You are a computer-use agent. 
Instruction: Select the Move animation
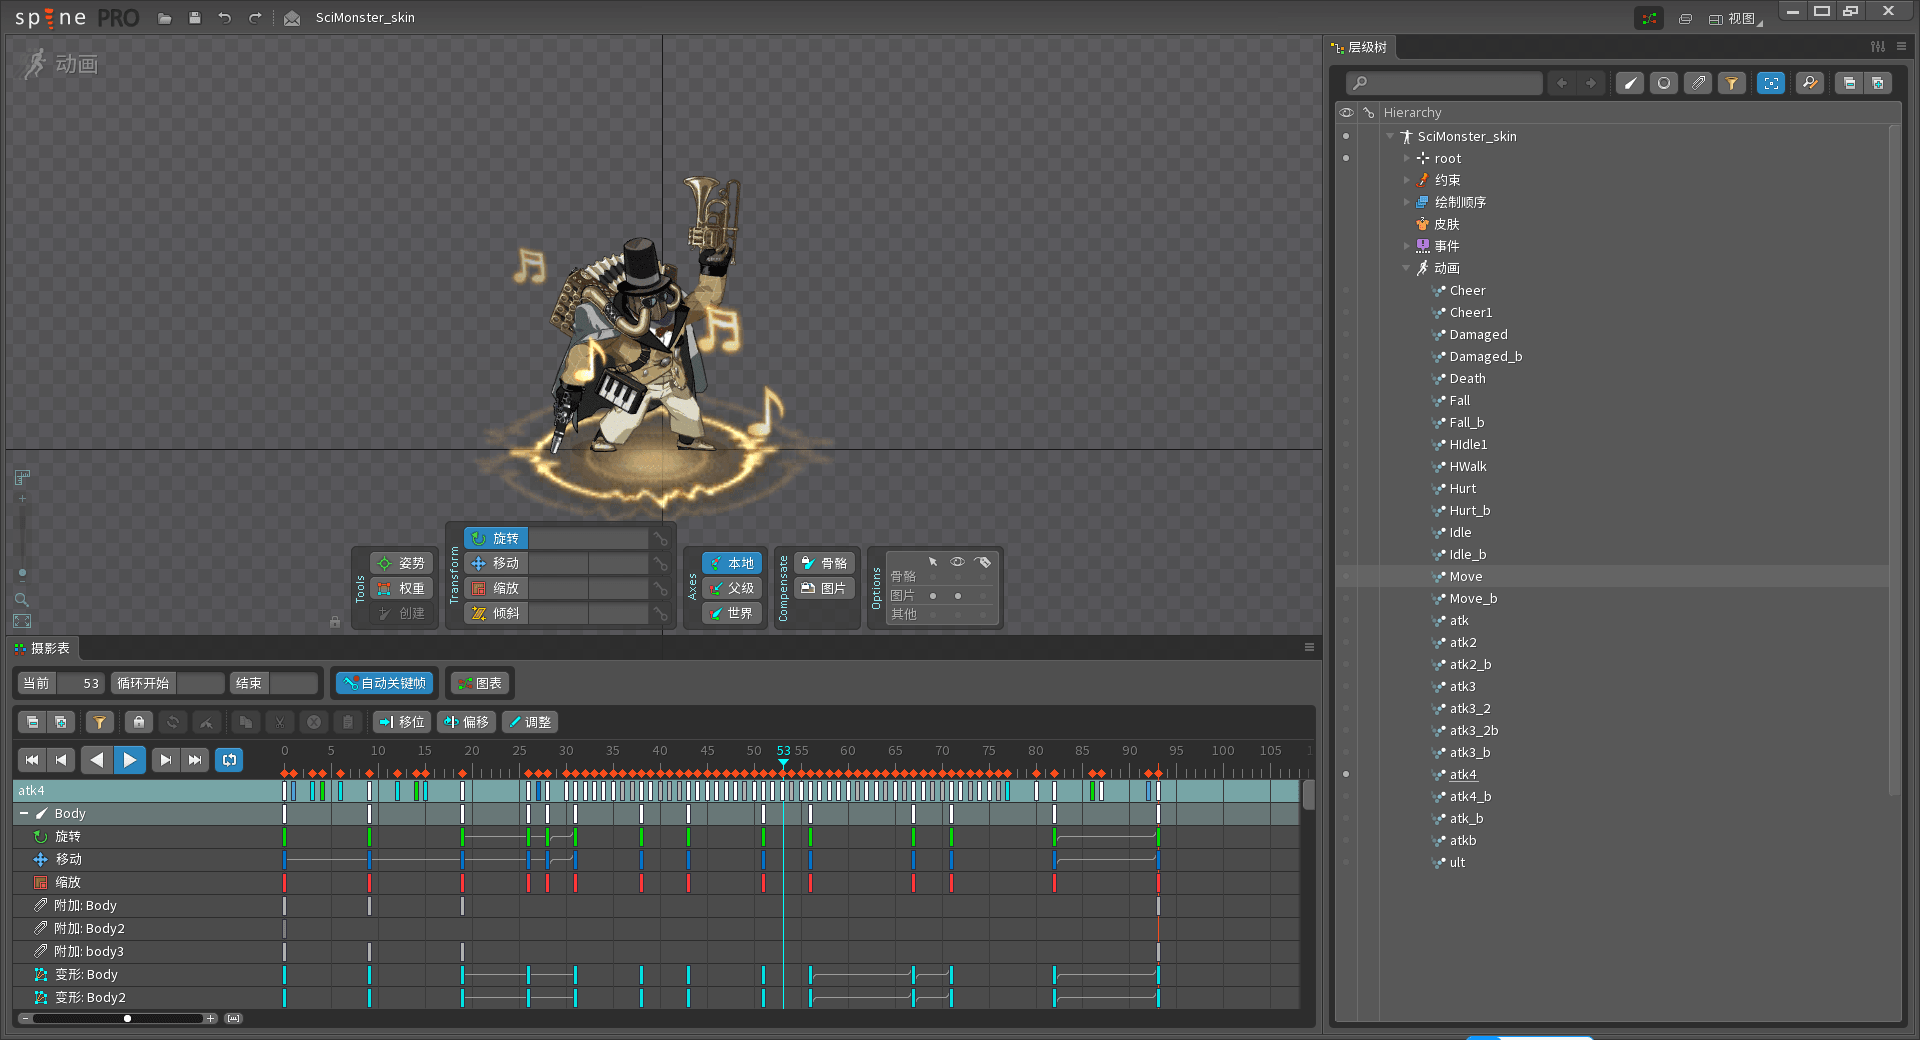click(x=1466, y=576)
